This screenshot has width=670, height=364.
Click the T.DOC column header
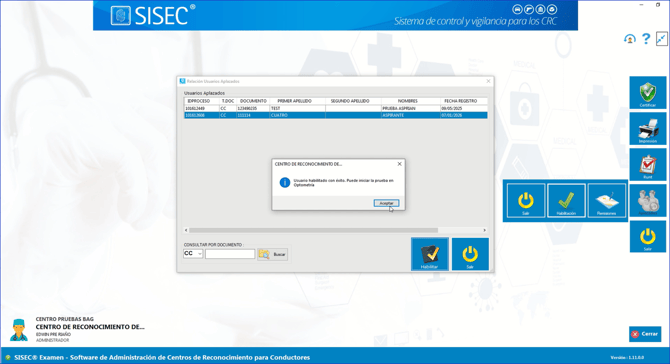coord(228,101)
